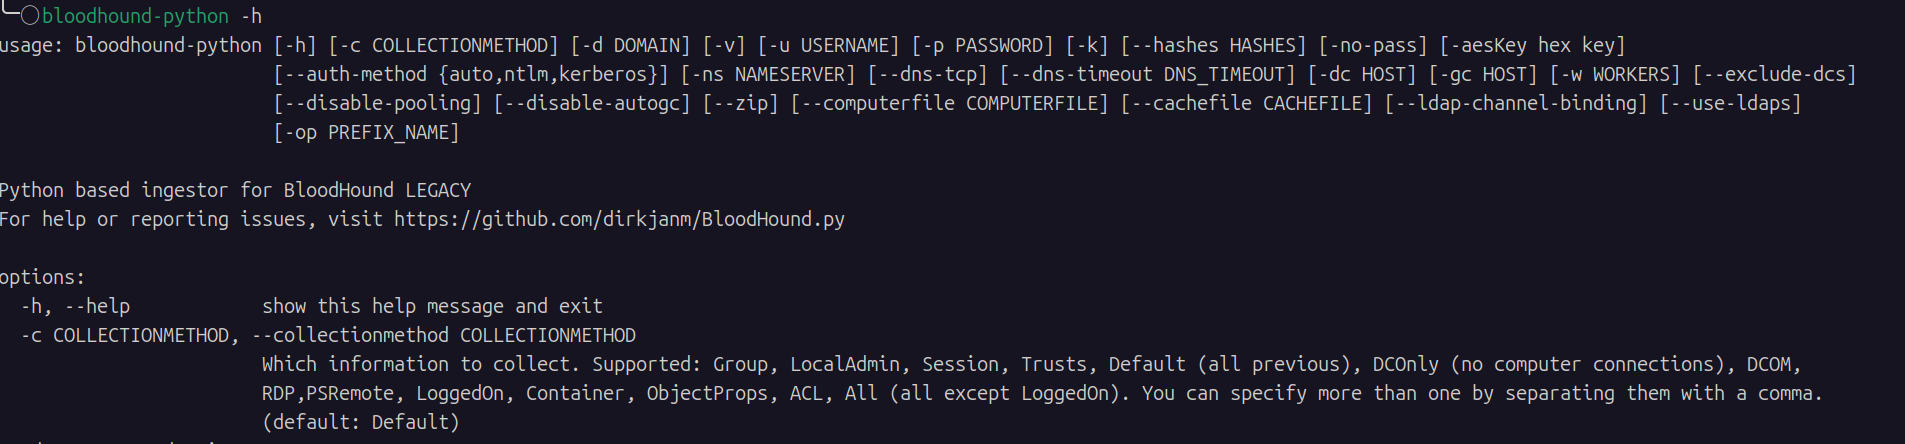Select the [-op PREFIX_NAME] argument
Image resolution: width=1905 pixels, height=444 pixels.
(x=366, y=132)
